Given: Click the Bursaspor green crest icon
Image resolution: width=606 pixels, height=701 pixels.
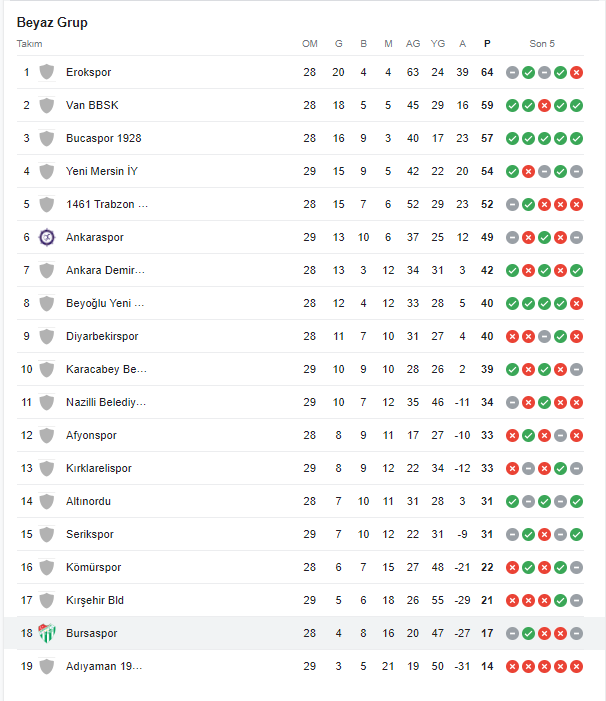Looking at the screenshot, I should 46,633.
